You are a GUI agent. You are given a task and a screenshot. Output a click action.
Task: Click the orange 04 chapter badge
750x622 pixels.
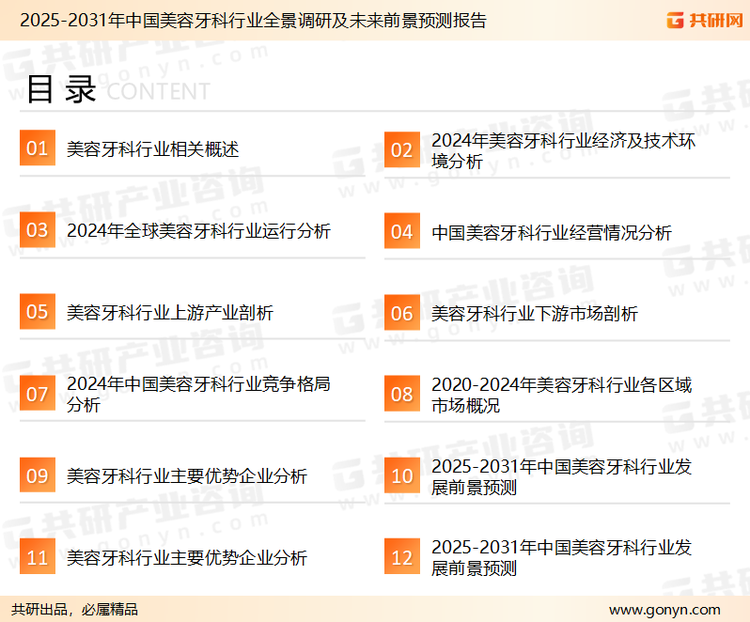point(402,231)
